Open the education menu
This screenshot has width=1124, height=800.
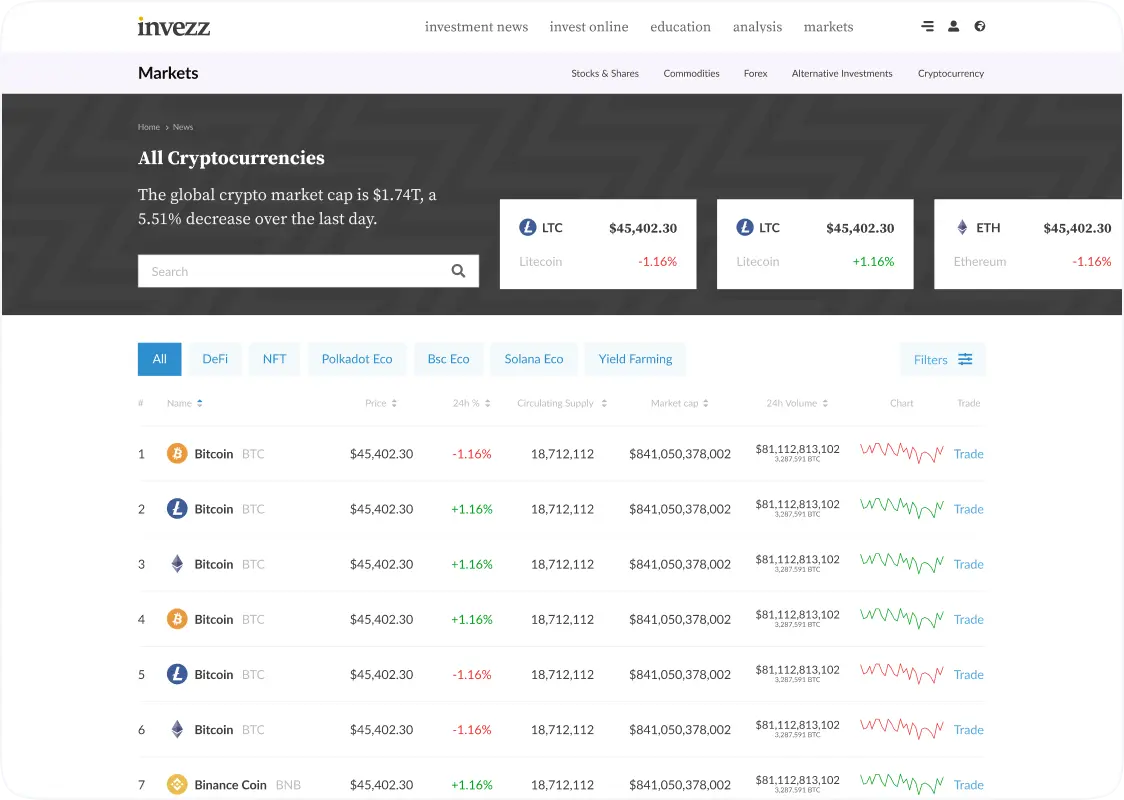(680, 27)
